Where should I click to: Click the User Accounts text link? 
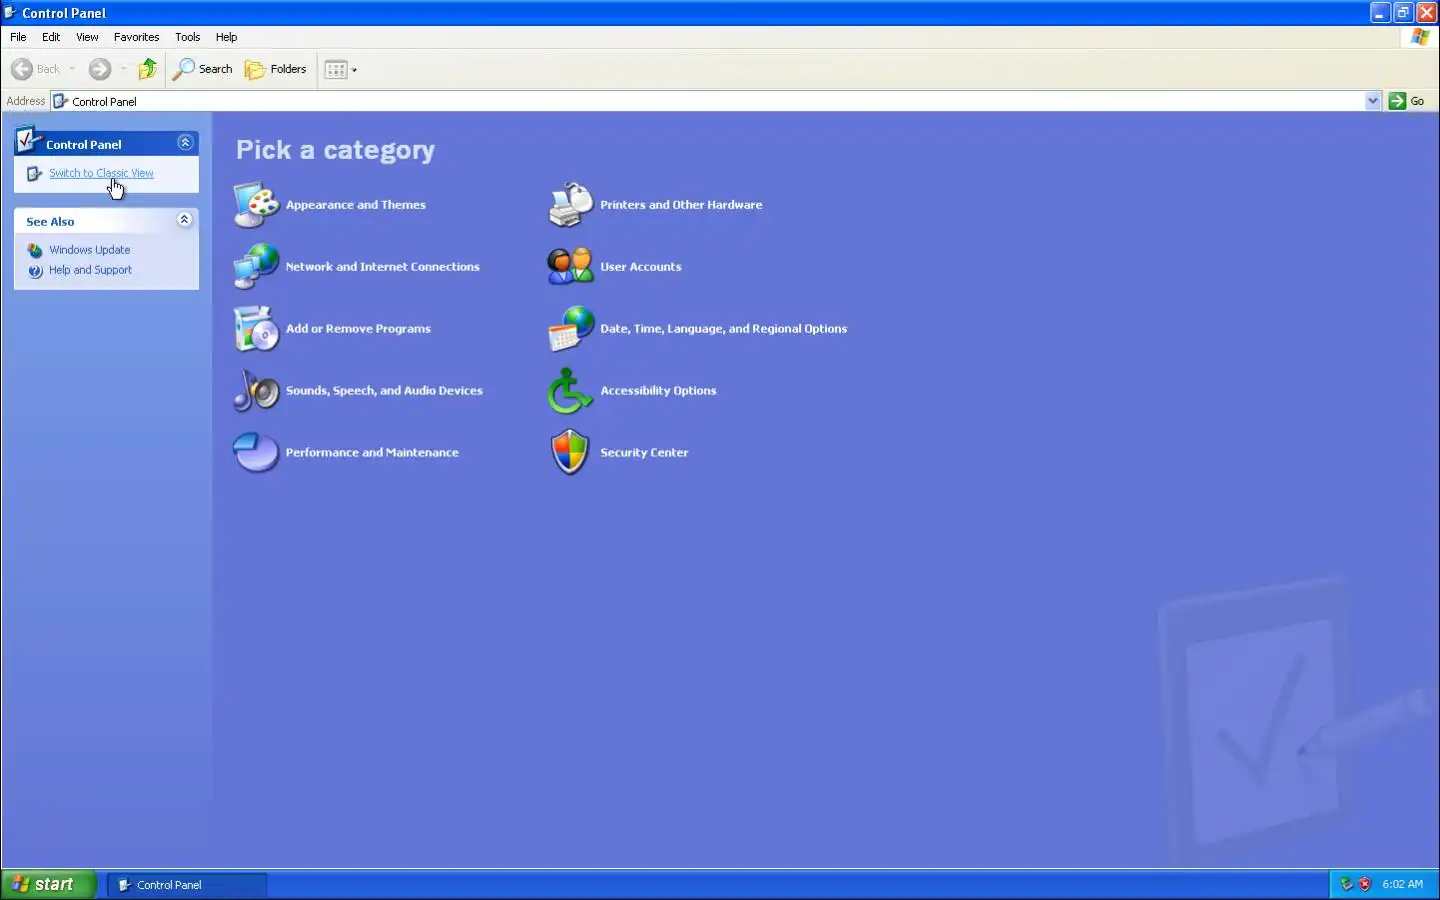(640, 267)
